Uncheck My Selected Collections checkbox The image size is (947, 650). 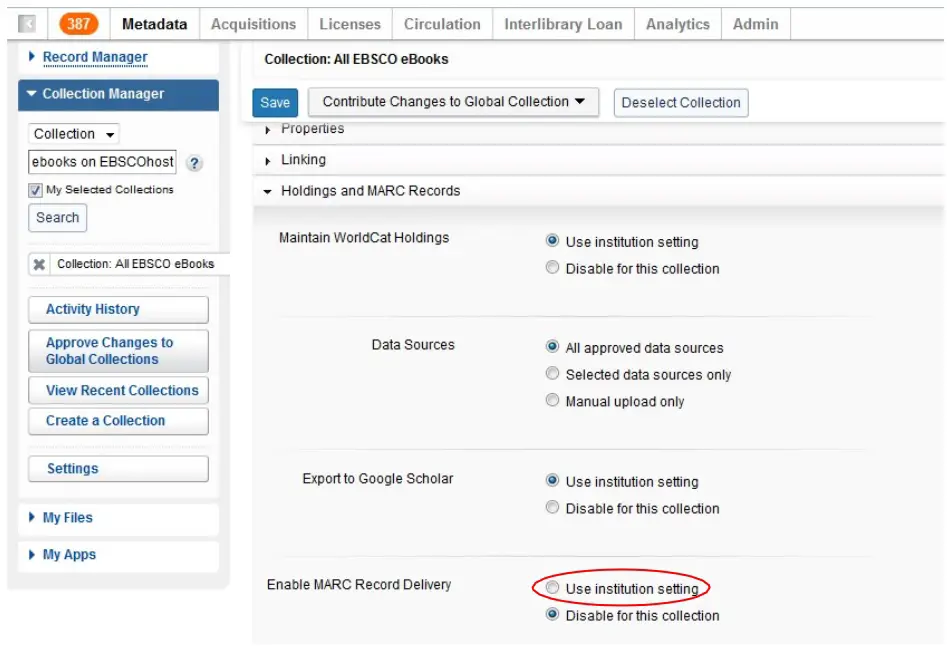pos(35,190)
